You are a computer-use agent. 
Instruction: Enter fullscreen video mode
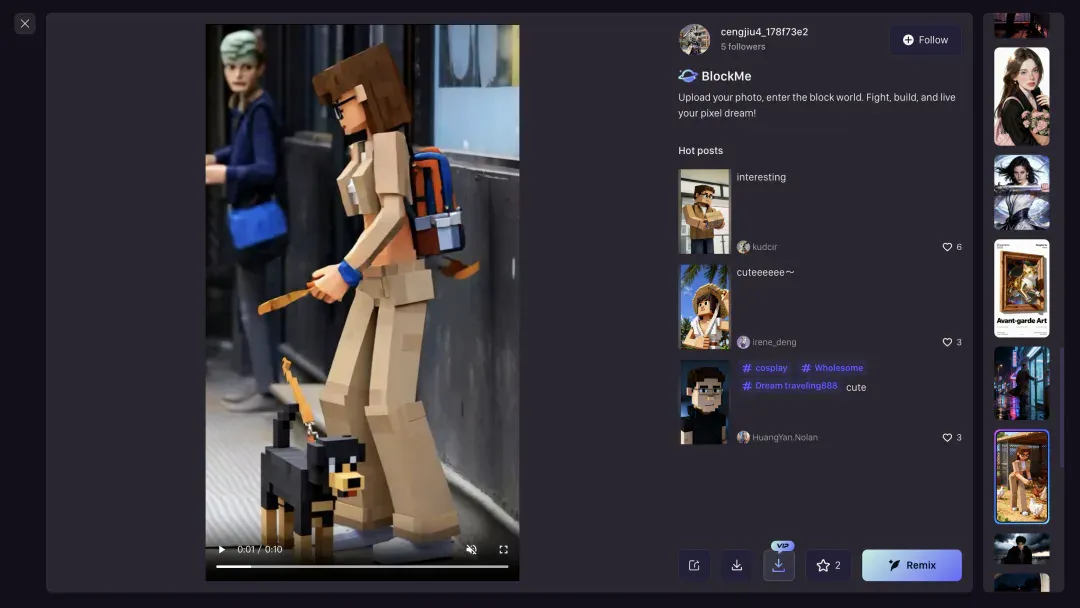pyautogui.click(x=503, y=549)
